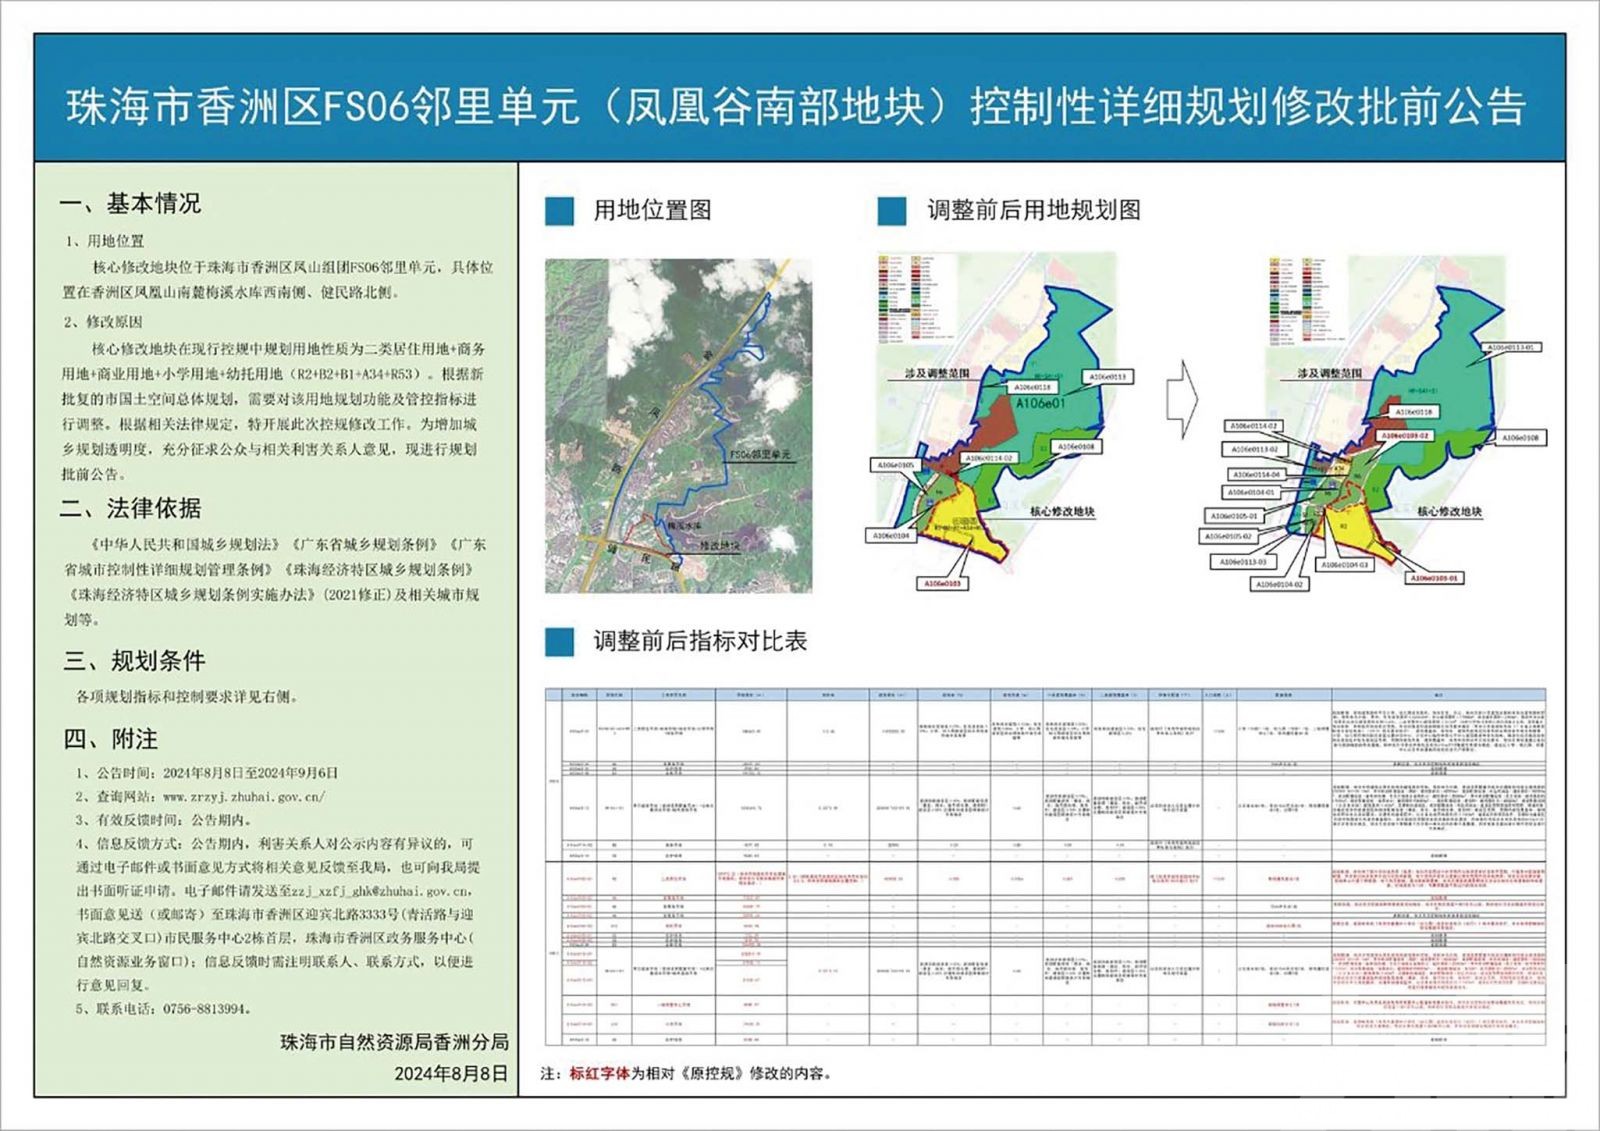Image resolution: width=1600 pixels, height=1131 pixels.
Task: Click the A106e0118 callout on the before-adjustment map
Action: pyautogui.click(x=1033, y=387)
